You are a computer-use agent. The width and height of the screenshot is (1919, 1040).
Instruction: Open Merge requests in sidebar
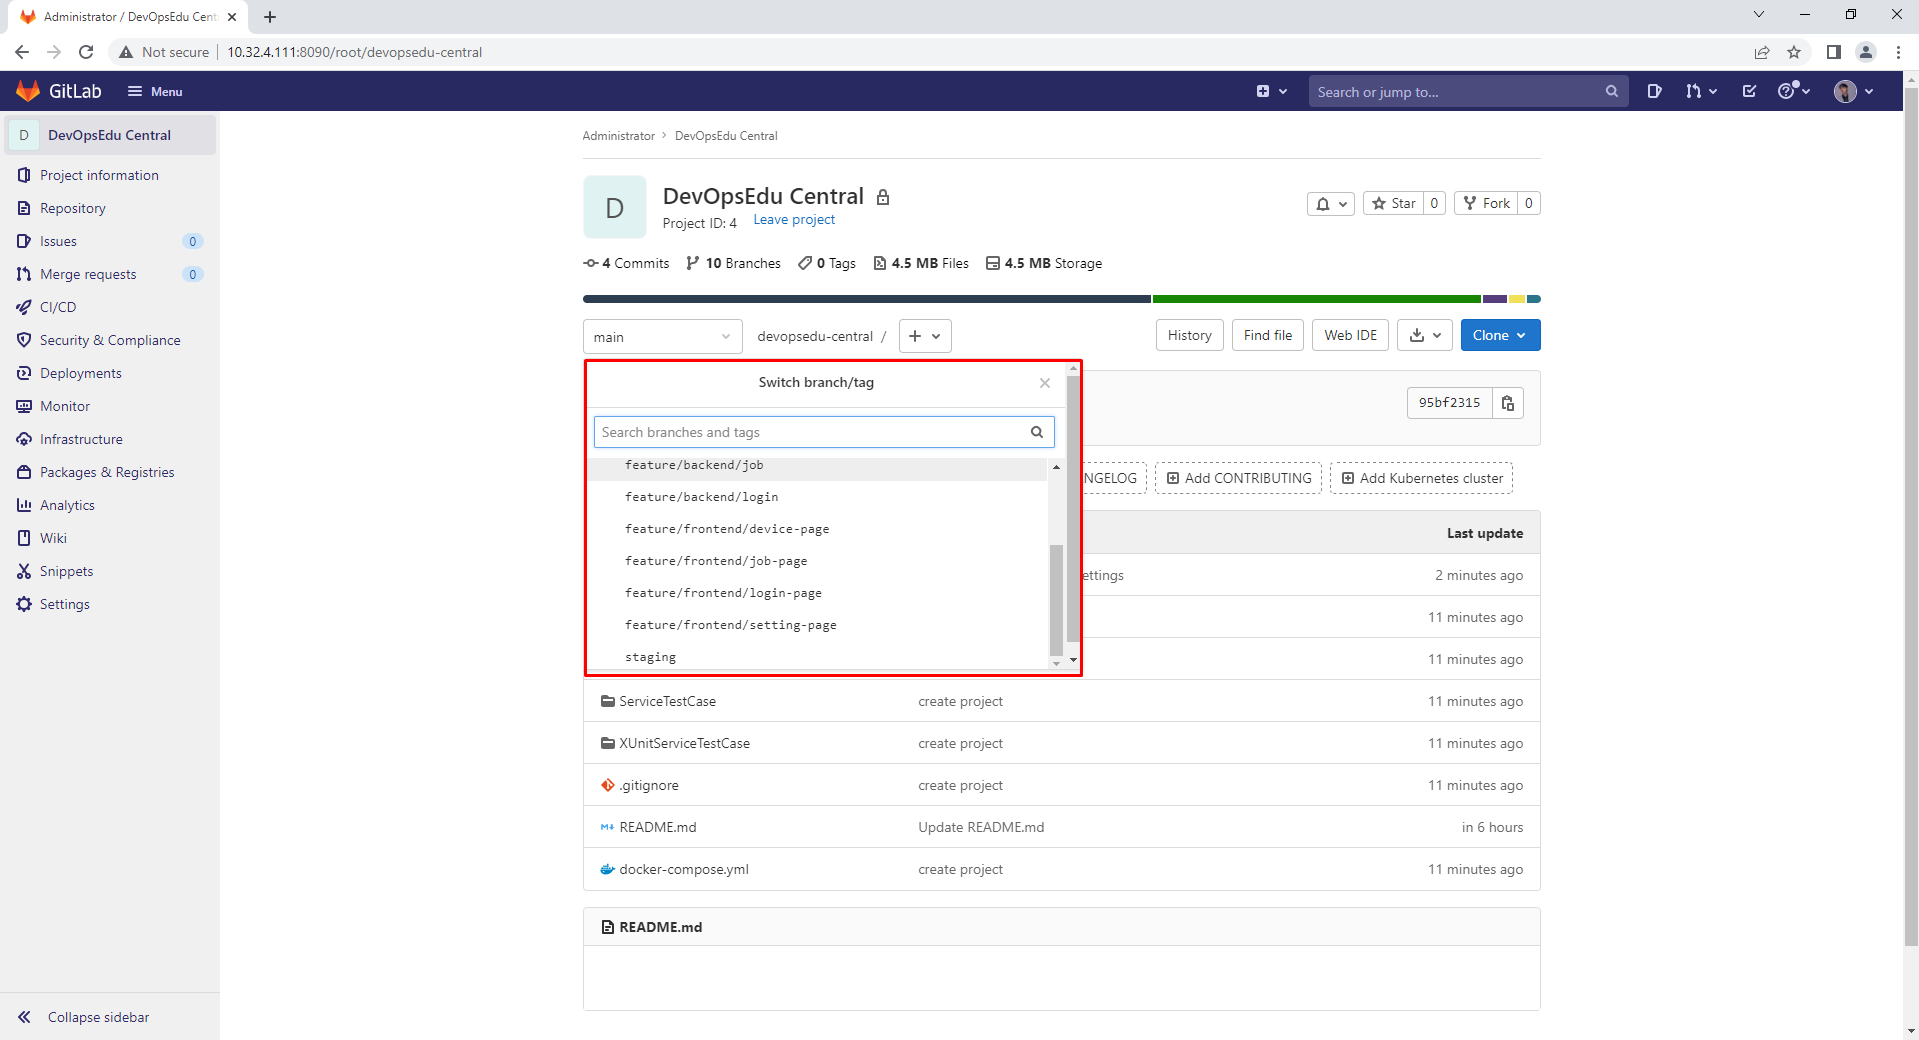point(88,274)
